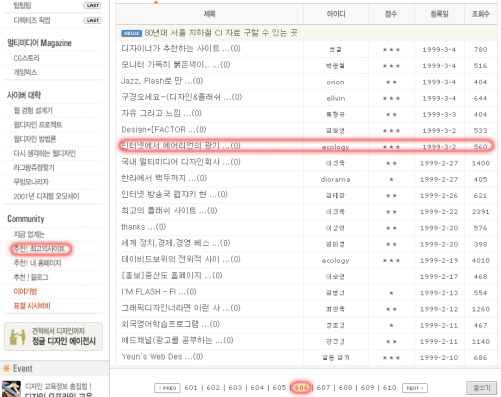The height and width of the screenshot is (397, 501).
Task: Open post 애드채널(광고를 공부하는
Action: coord(177,340)
